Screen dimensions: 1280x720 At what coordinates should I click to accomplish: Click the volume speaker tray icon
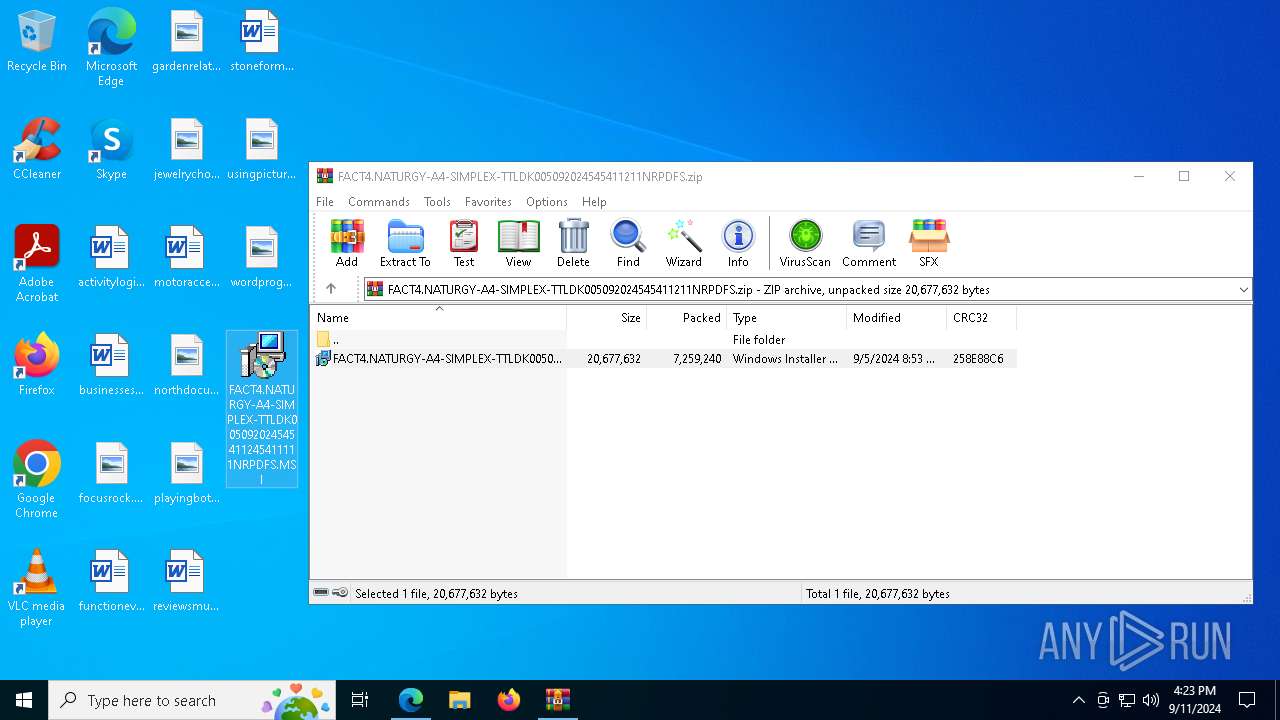(1151, 700)
